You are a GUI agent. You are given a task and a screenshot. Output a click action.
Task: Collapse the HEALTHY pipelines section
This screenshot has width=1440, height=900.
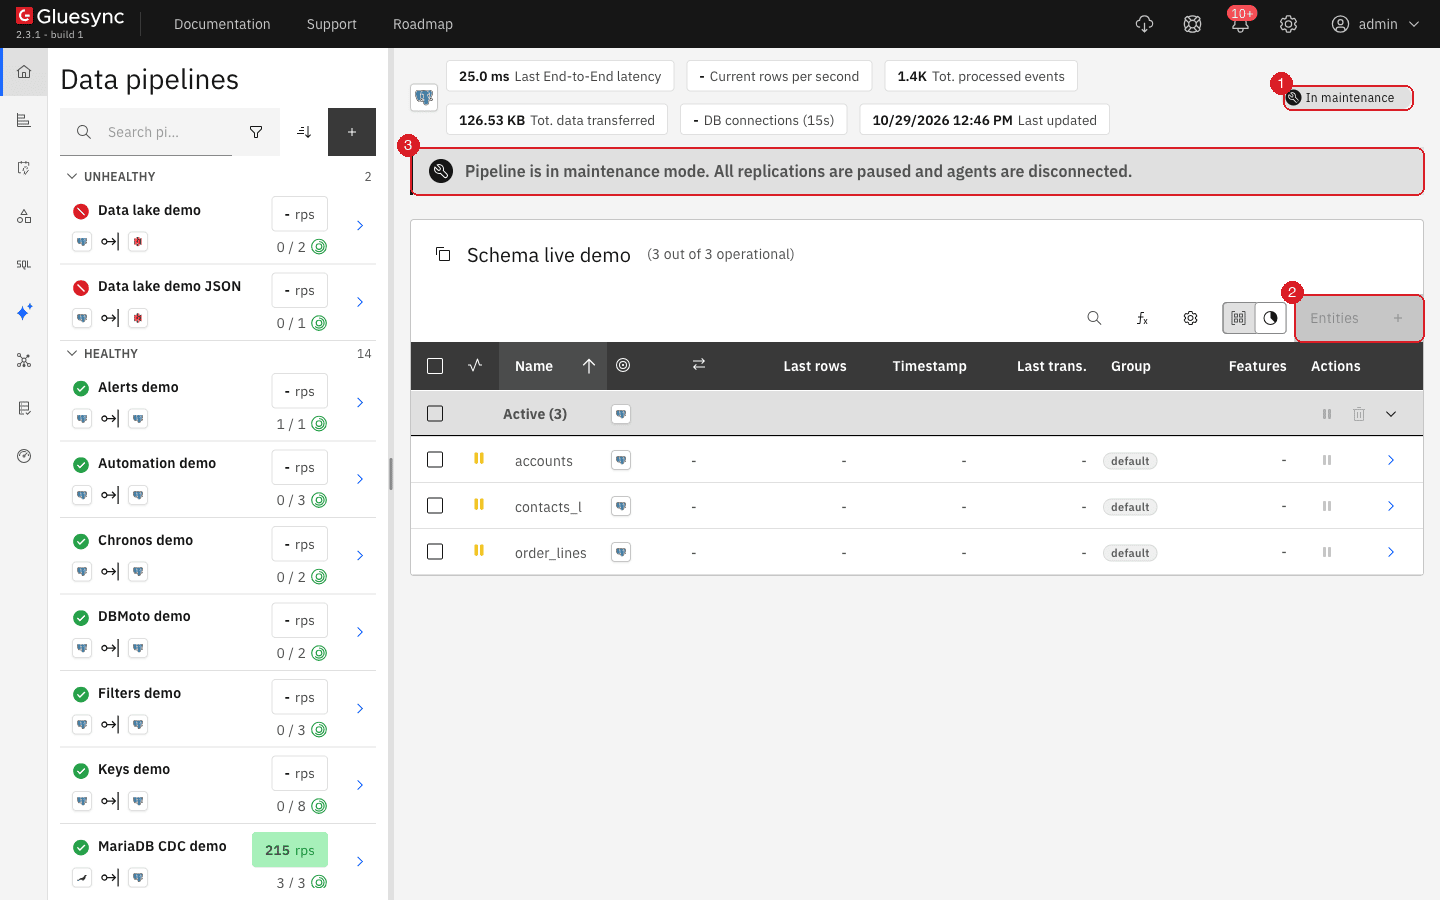click(x=72, y=354)
